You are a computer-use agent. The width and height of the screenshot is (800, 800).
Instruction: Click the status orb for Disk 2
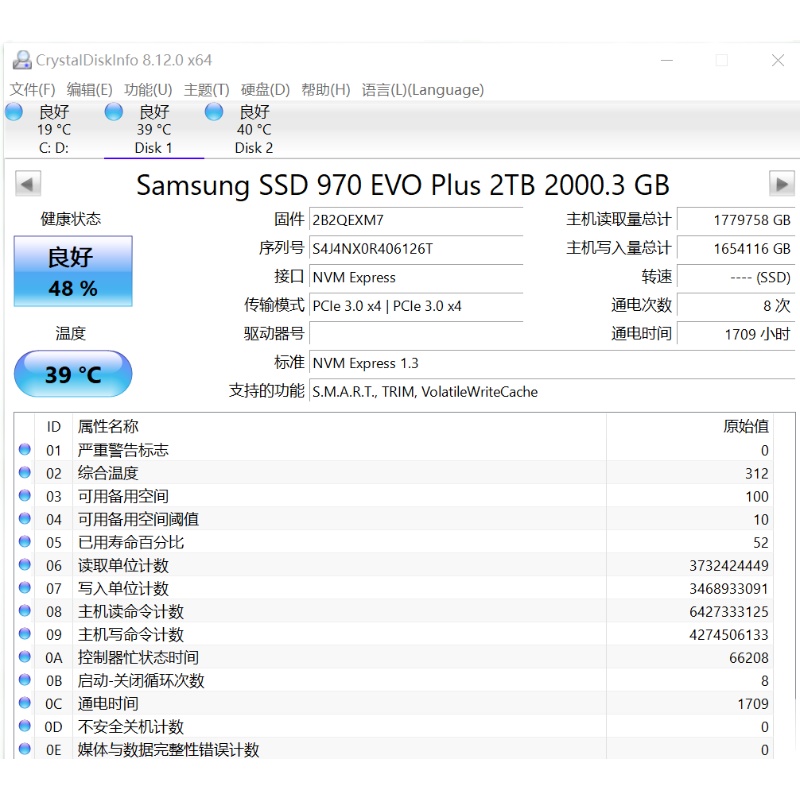(214, 112)
